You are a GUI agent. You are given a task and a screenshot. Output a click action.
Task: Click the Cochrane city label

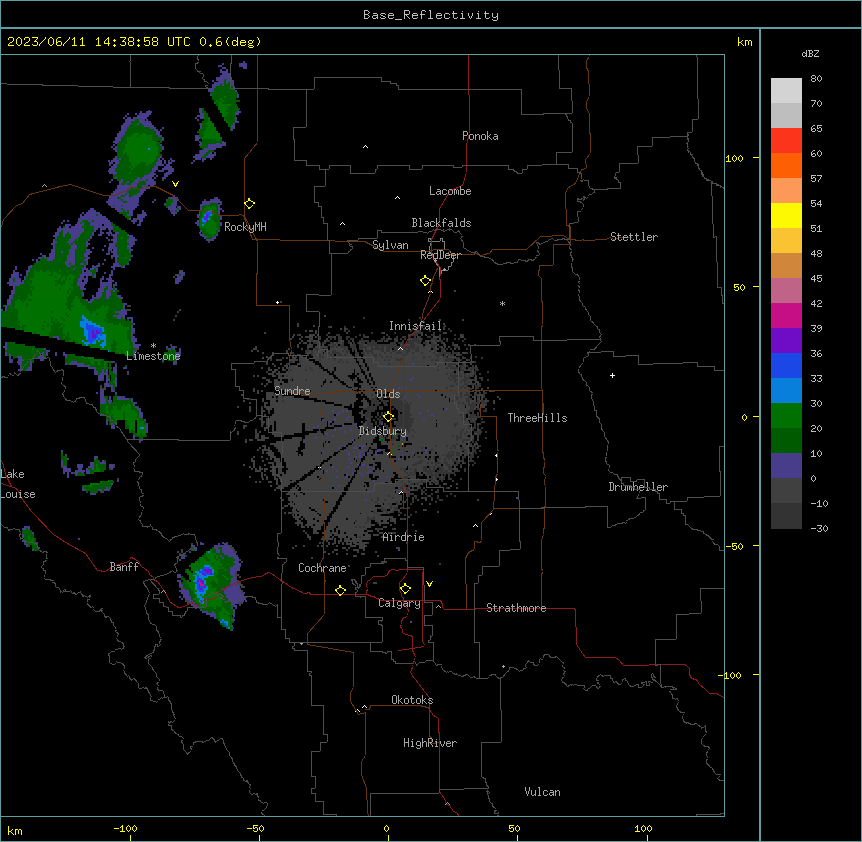322,568
